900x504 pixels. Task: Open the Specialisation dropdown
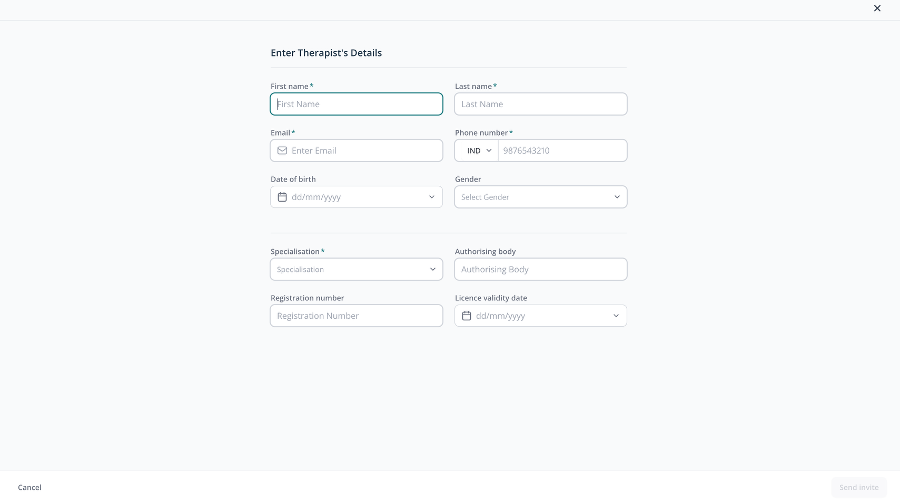tap(356, 269)
